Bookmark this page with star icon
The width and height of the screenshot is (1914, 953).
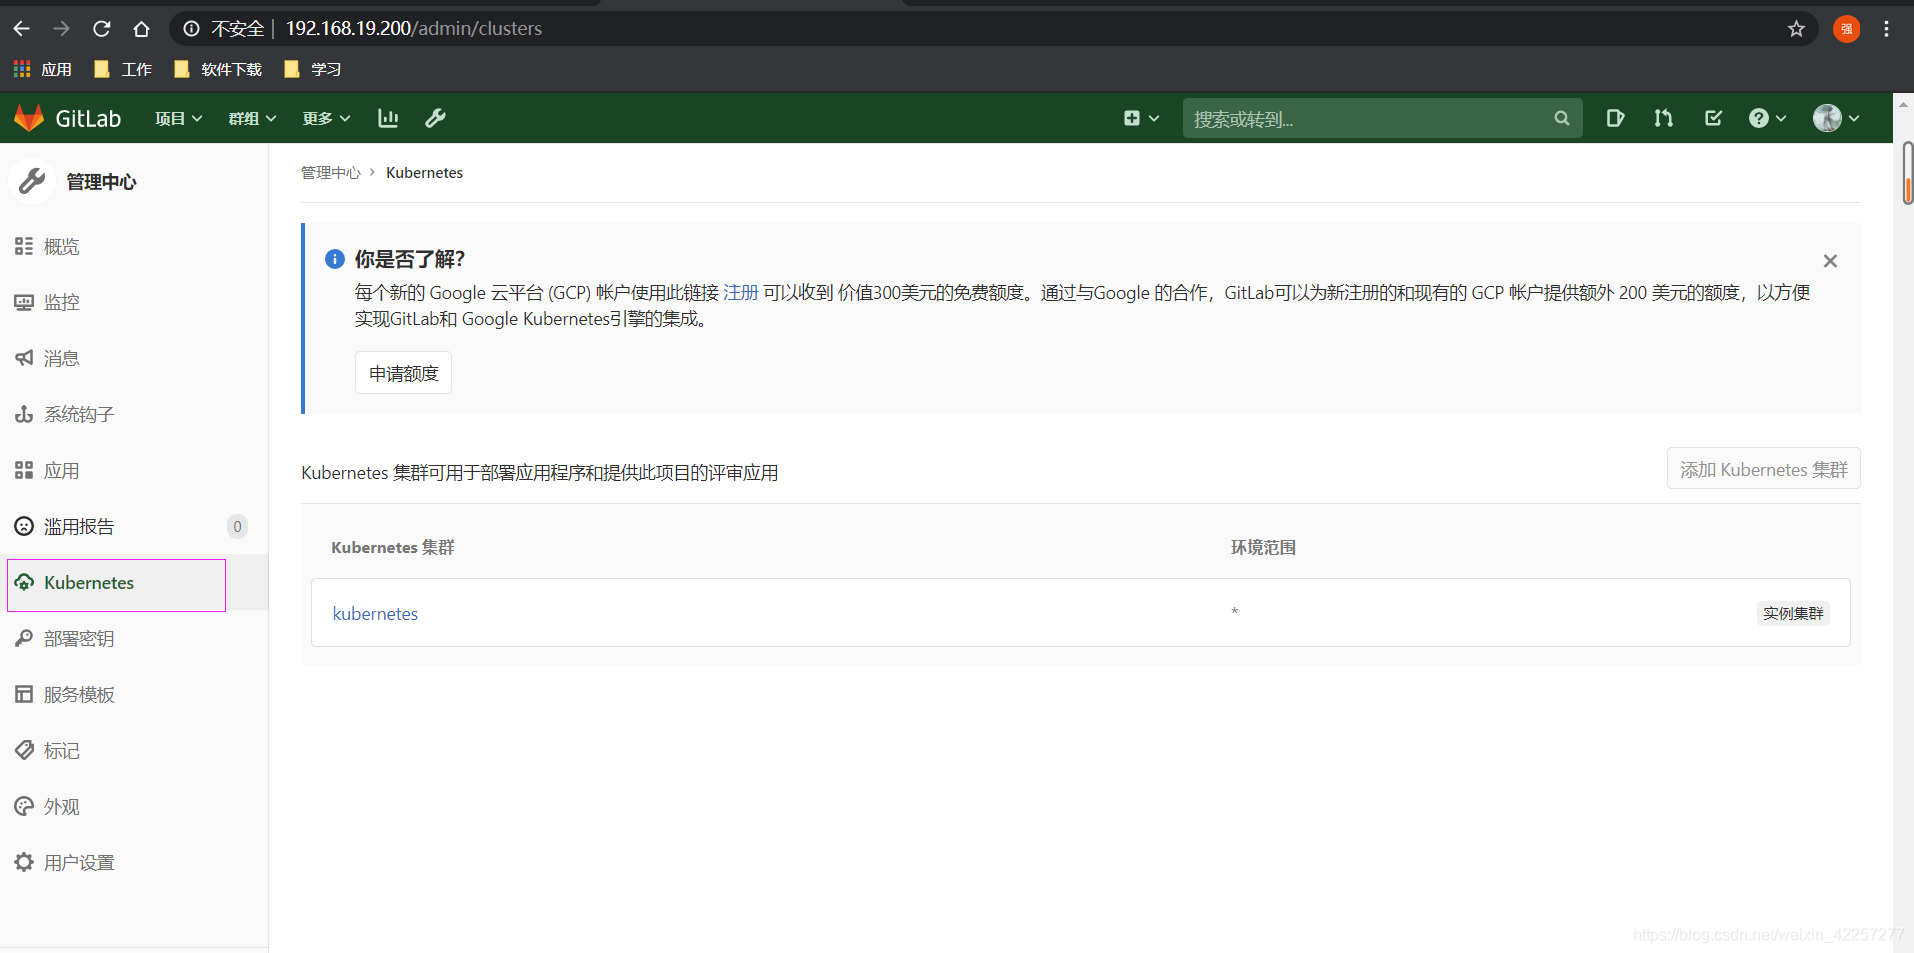pos(1796,28)
